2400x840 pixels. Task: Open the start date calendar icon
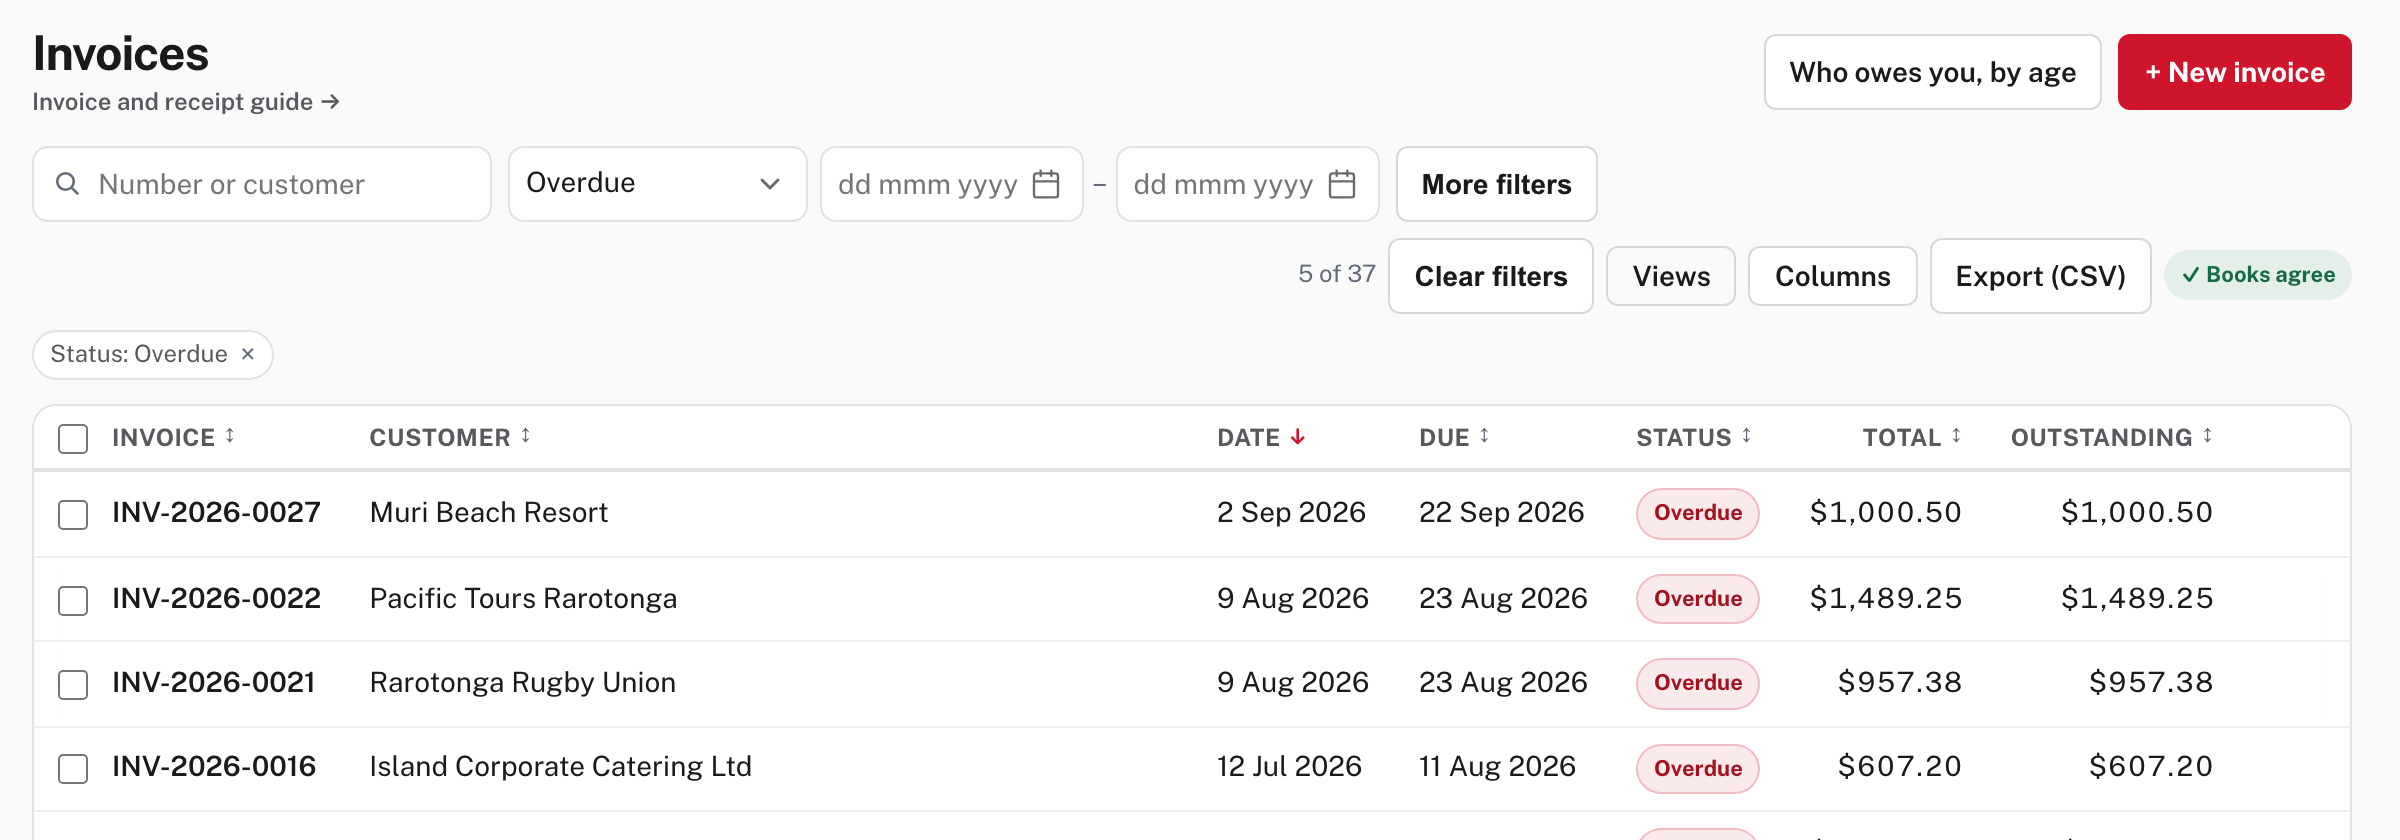pos(1046,184)
